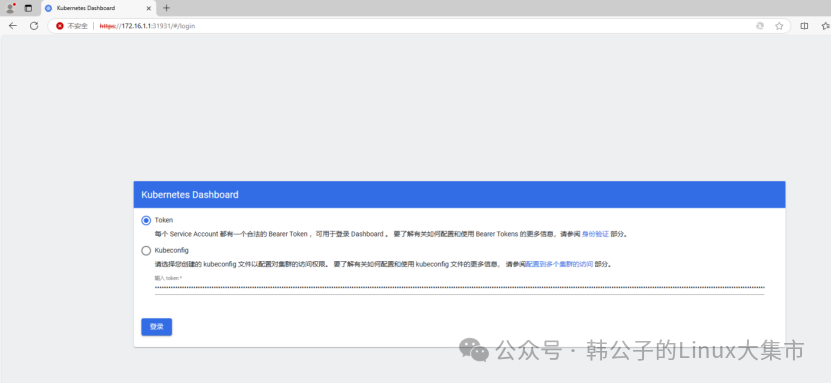This screenshot has width=831, height=383.
Task: Select the Kubeconfig radio button
Action: (146, 251)
